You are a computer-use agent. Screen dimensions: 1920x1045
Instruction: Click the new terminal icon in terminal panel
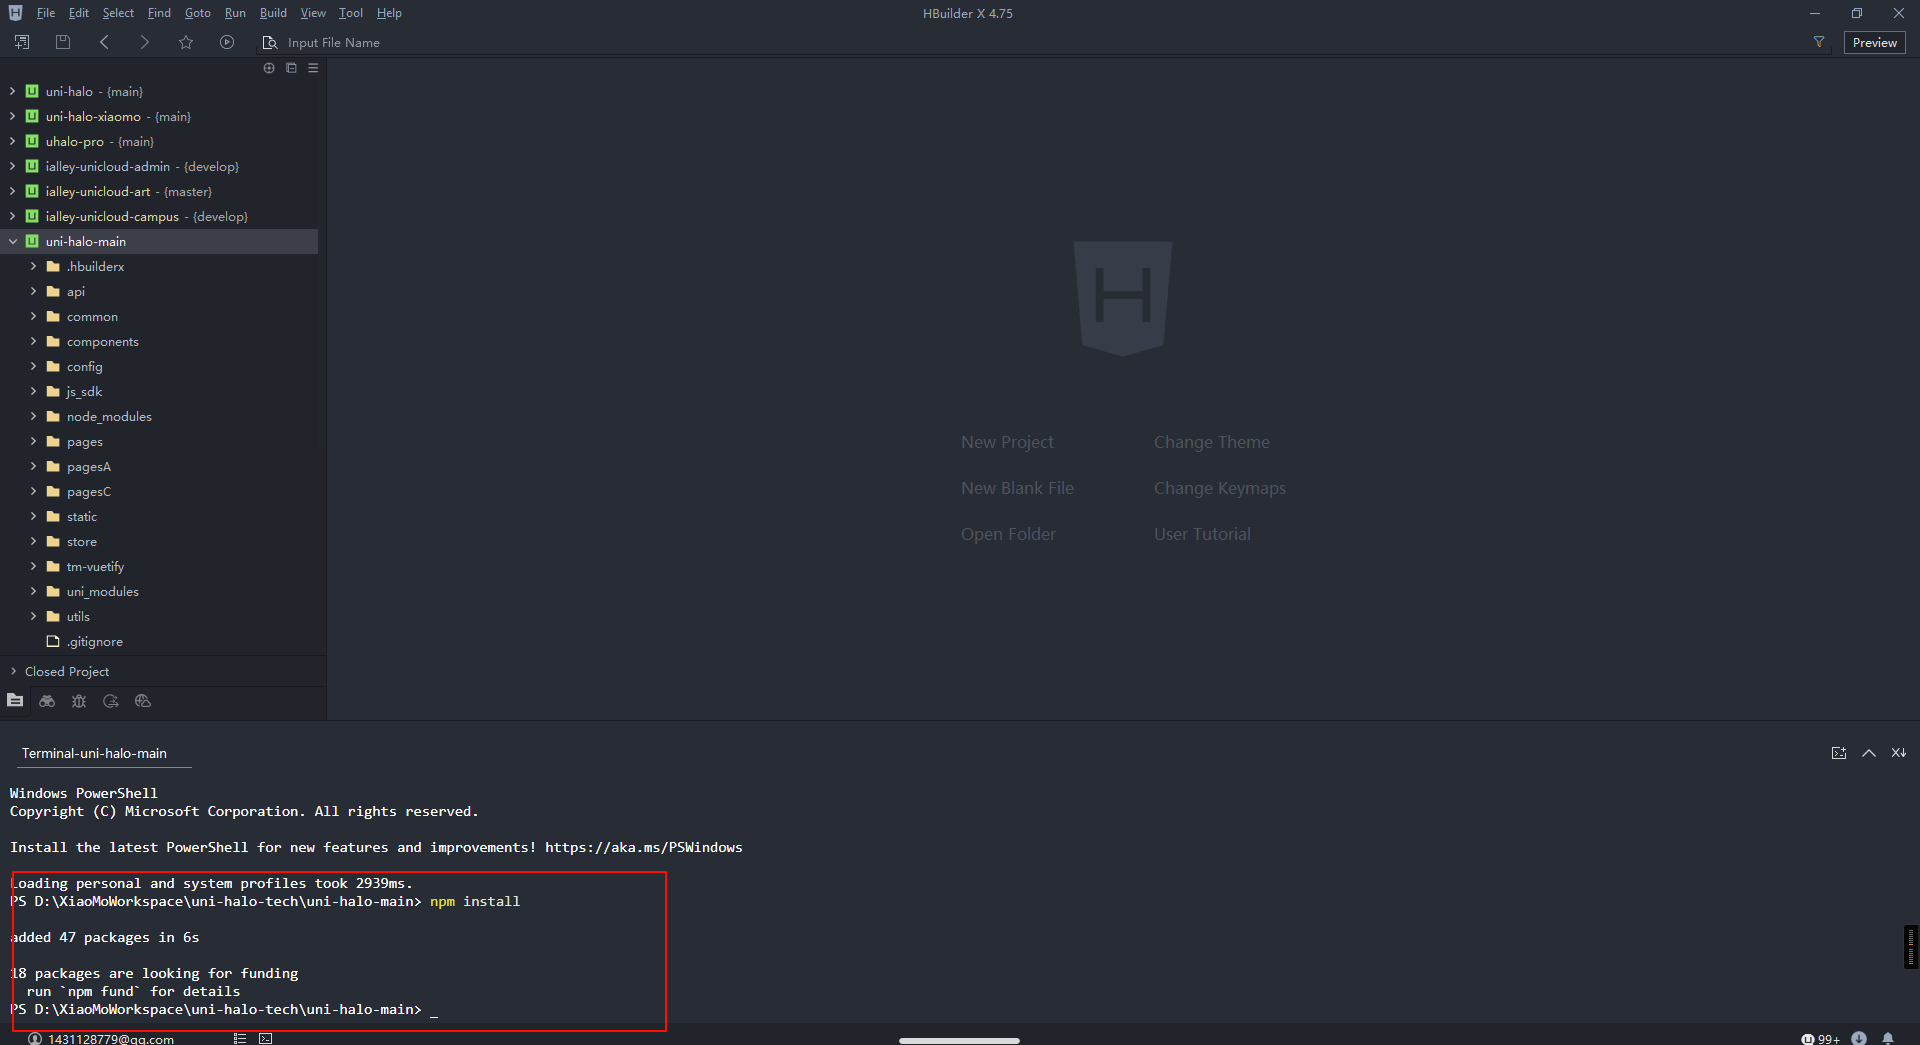(1839, 753)
